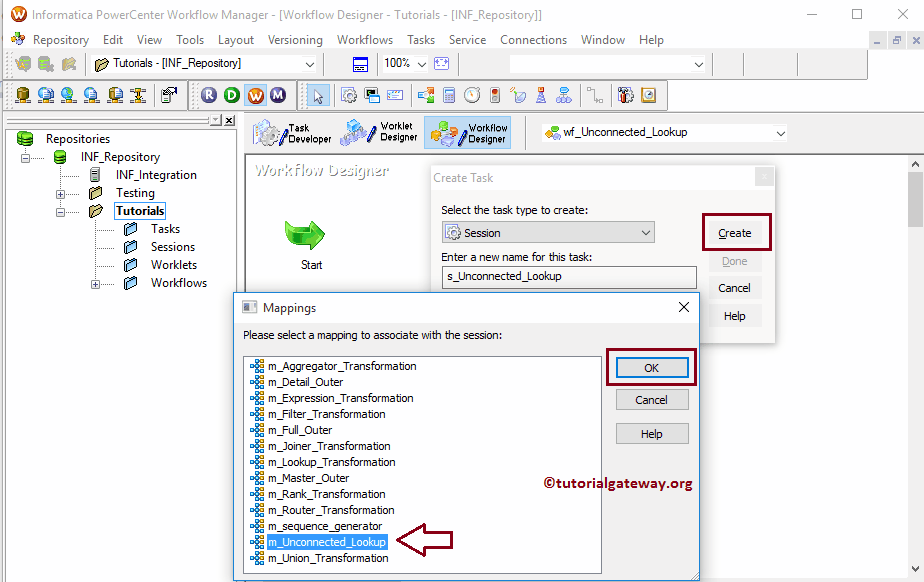
Task: Open the Versioning menu
Action: click(295, 40)
